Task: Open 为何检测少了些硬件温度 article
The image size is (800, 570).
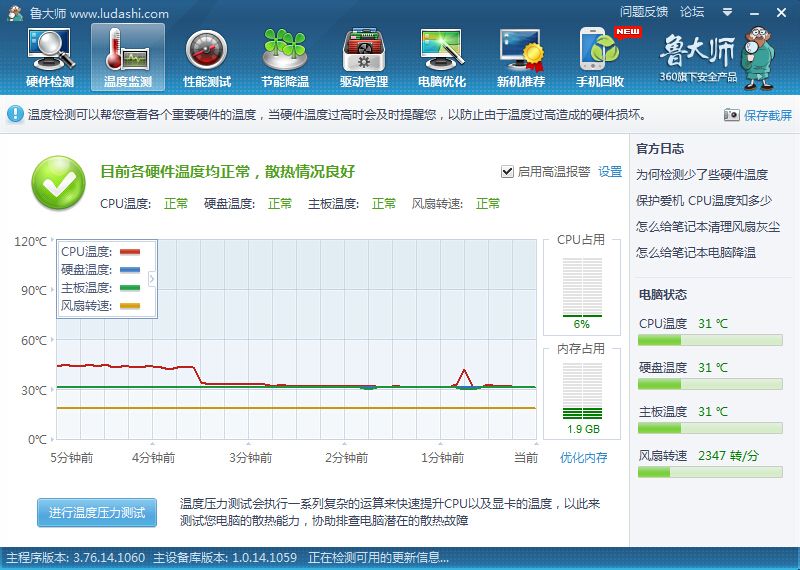Action: (x=702, y=175)
